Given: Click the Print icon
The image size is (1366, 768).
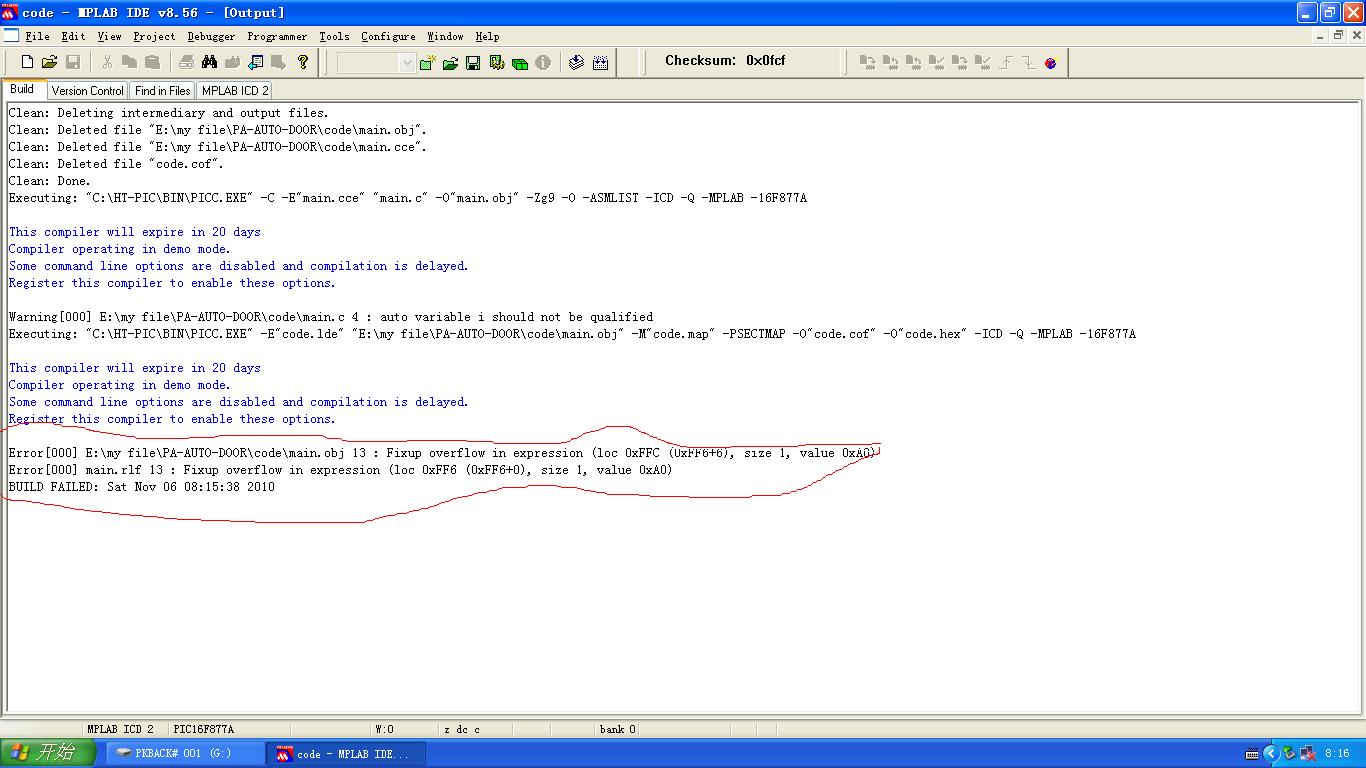Looking at the screenshot, I should (186, 62).
